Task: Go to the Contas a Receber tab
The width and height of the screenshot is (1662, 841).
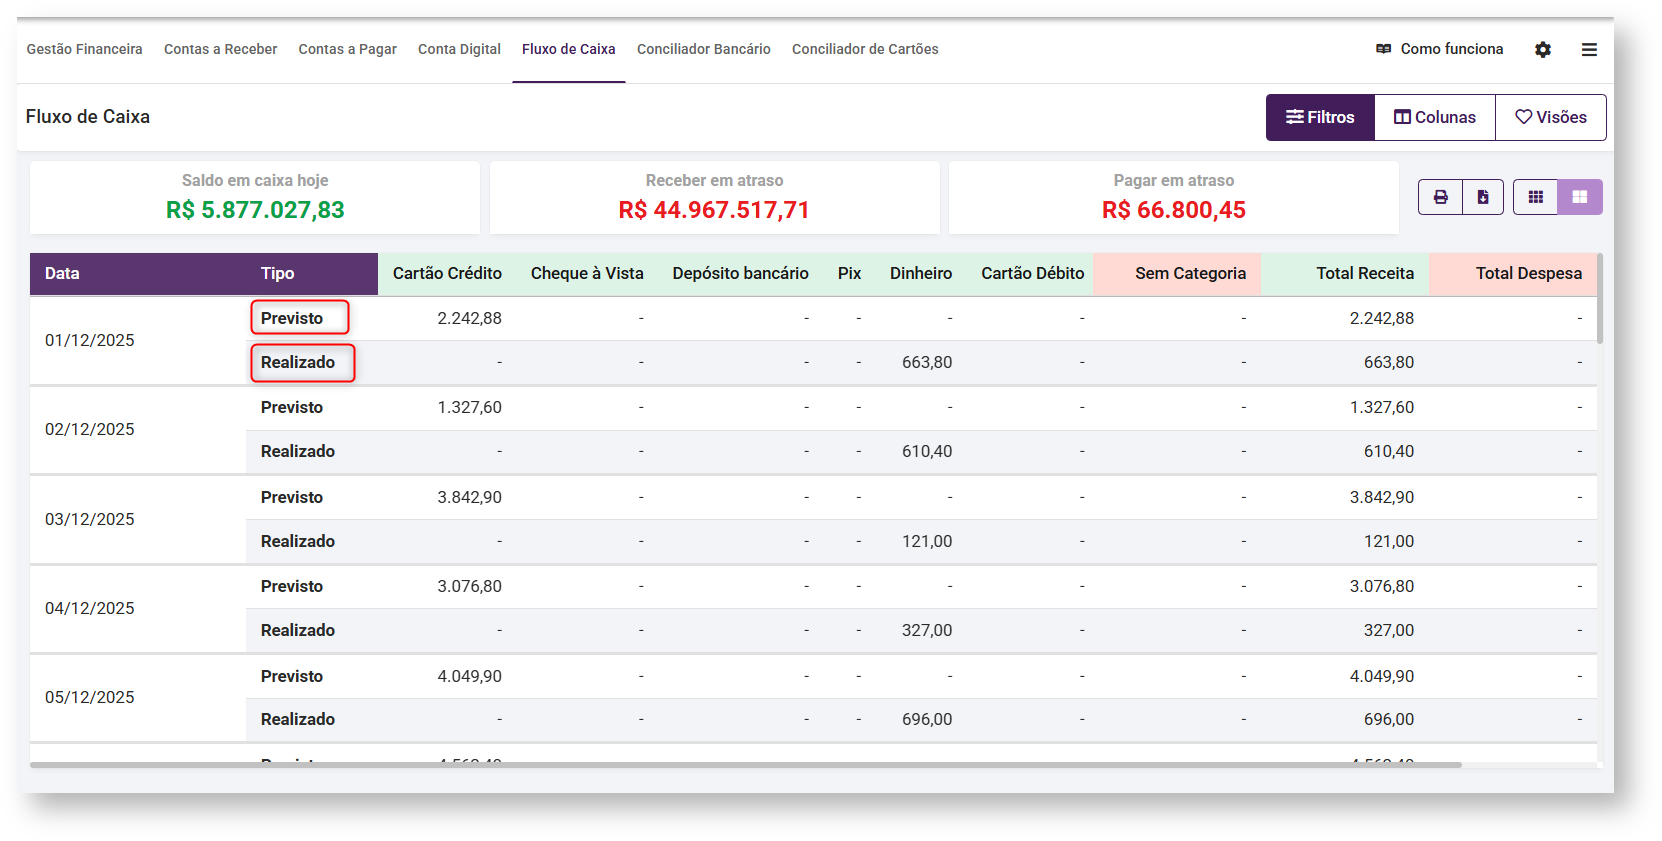Action: 220,49
